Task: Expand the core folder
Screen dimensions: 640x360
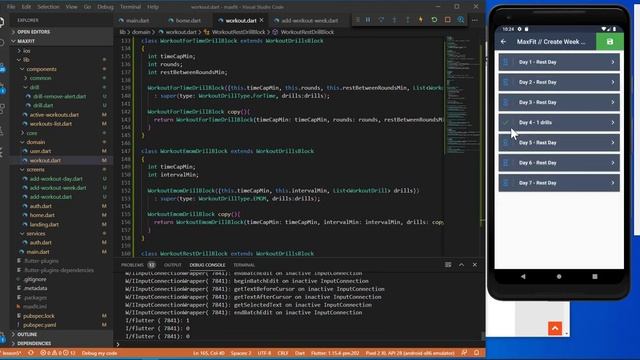Action: tap(32, 133)
